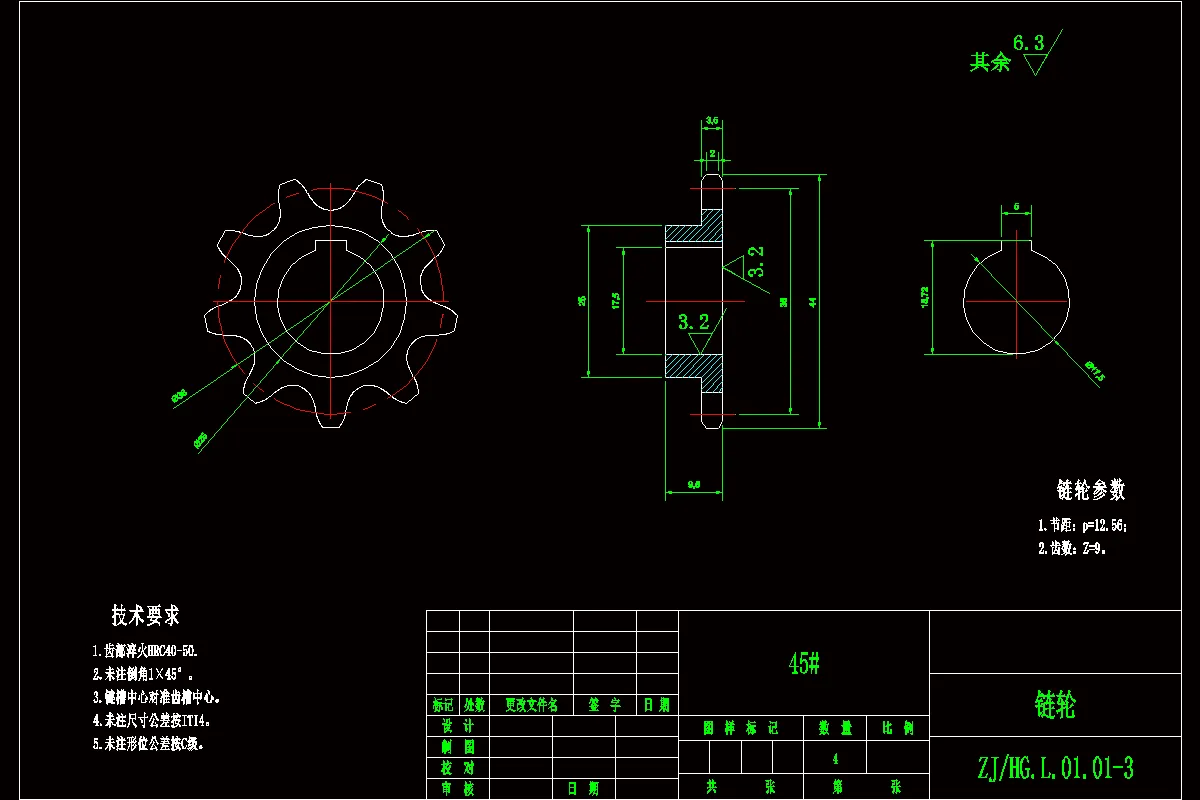The height and width of the screenshot is (800, 1200).
Task: Click the '签字' title block cell
Action: tap(605, 705)
